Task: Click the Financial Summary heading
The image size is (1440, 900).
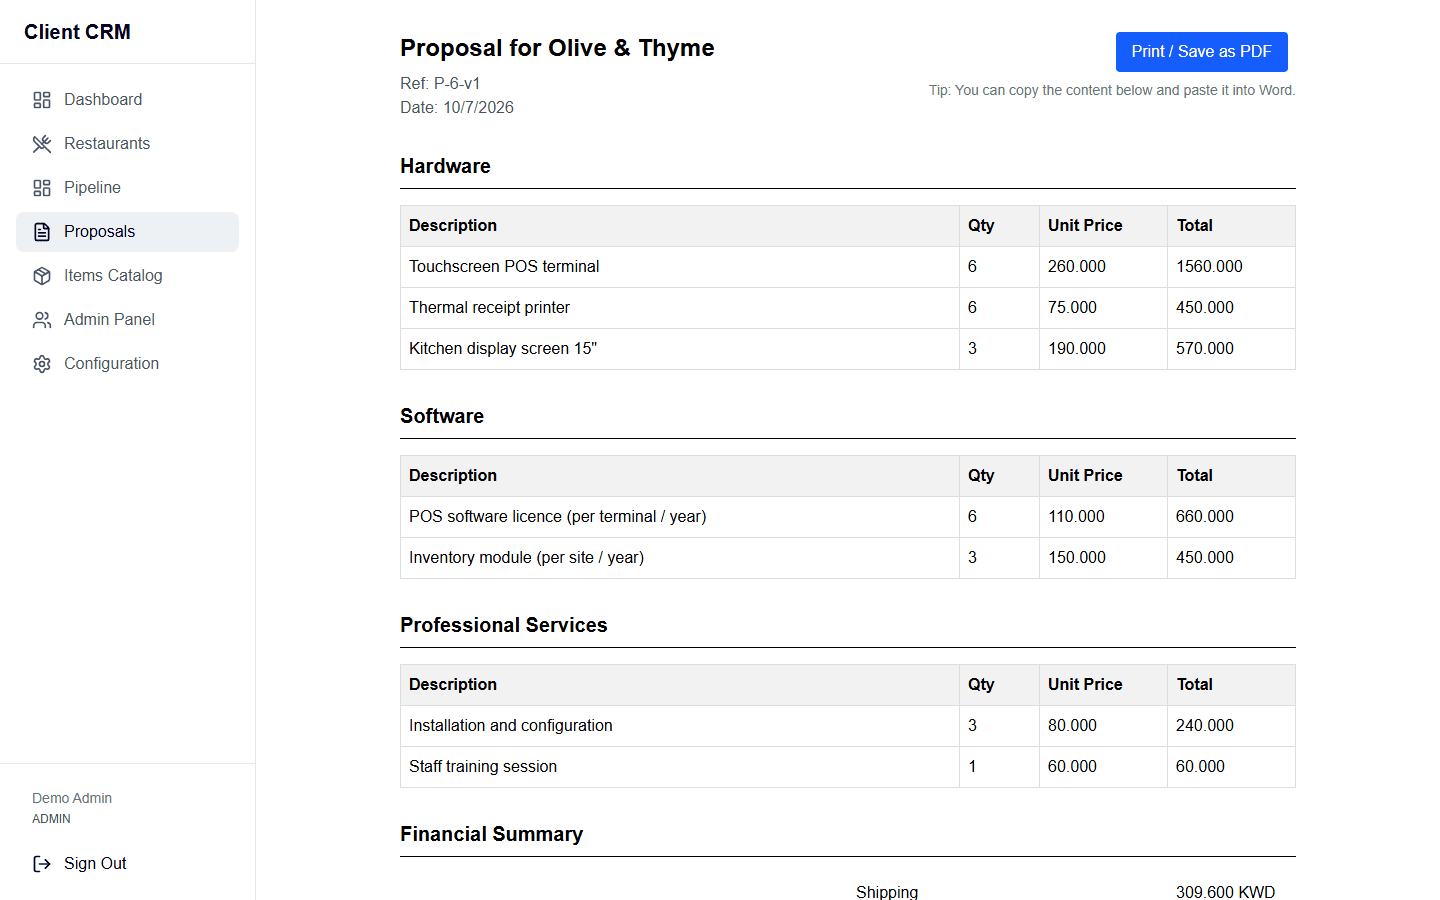Action: point(491,834)
